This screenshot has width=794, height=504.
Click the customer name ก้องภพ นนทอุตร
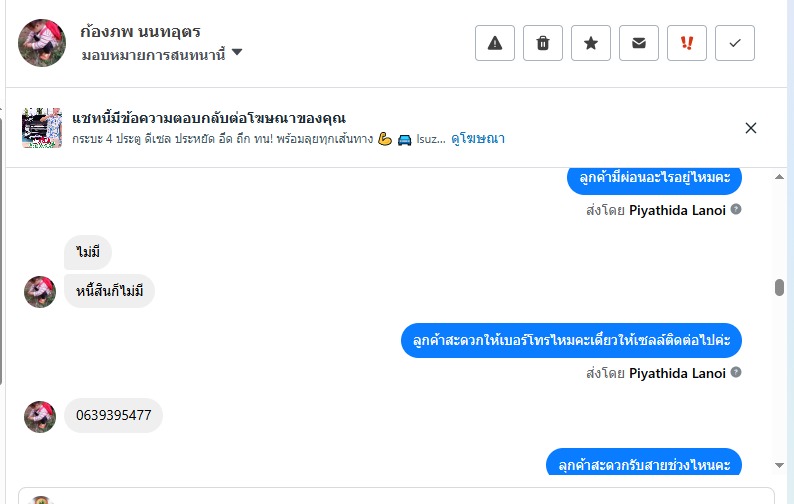140,32
